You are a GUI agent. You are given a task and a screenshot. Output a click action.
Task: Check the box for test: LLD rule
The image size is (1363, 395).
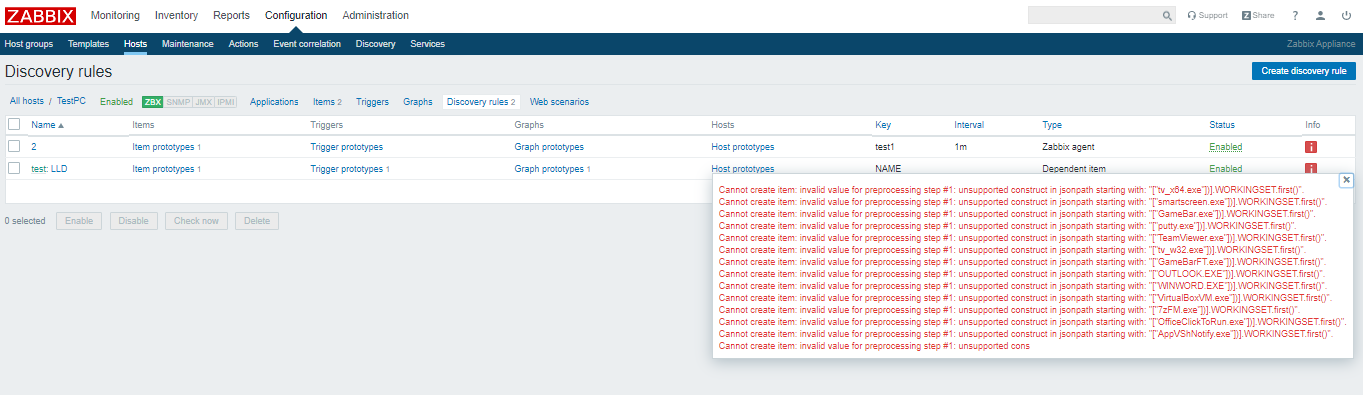14,168
